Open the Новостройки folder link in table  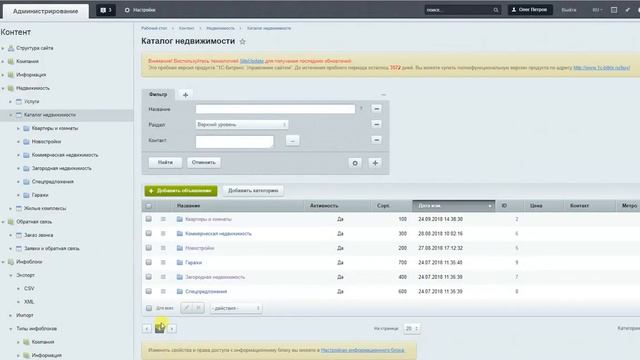pos(200,248)
